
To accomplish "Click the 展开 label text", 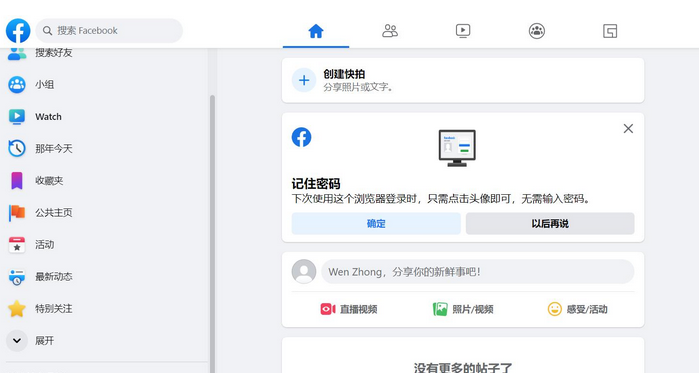I will click(45, 341).
